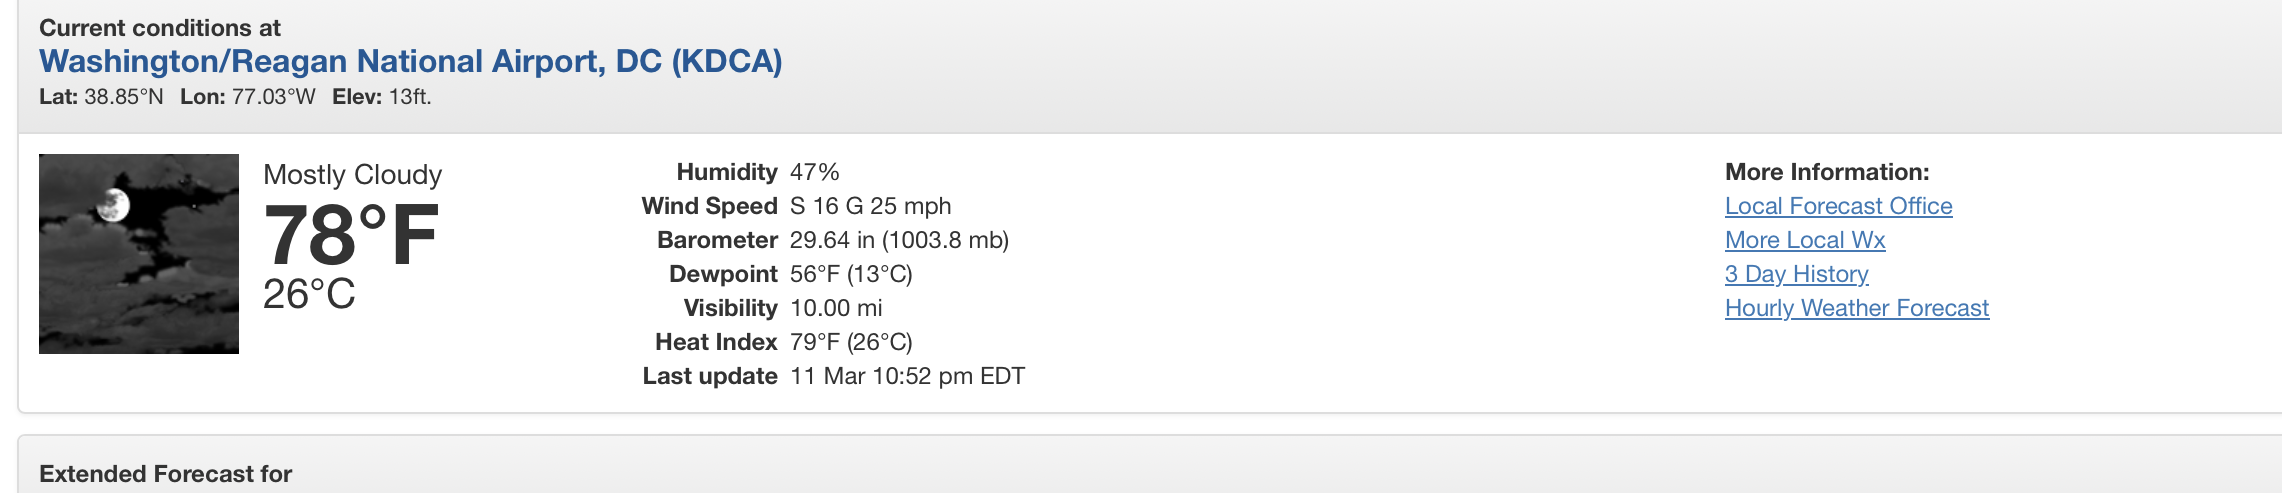Open the Local Forecast Office link
The height and width of the screenshot is (493, 2282).
point(1838,206)
